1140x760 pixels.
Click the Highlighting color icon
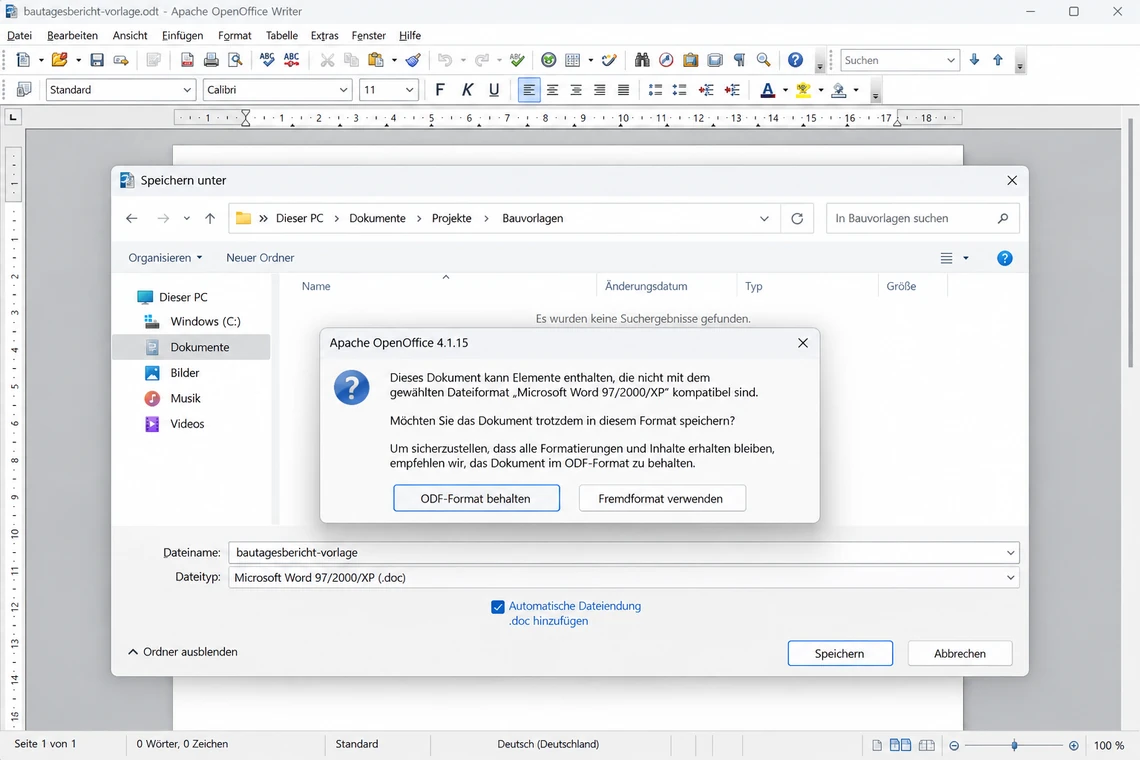[803, 89]
